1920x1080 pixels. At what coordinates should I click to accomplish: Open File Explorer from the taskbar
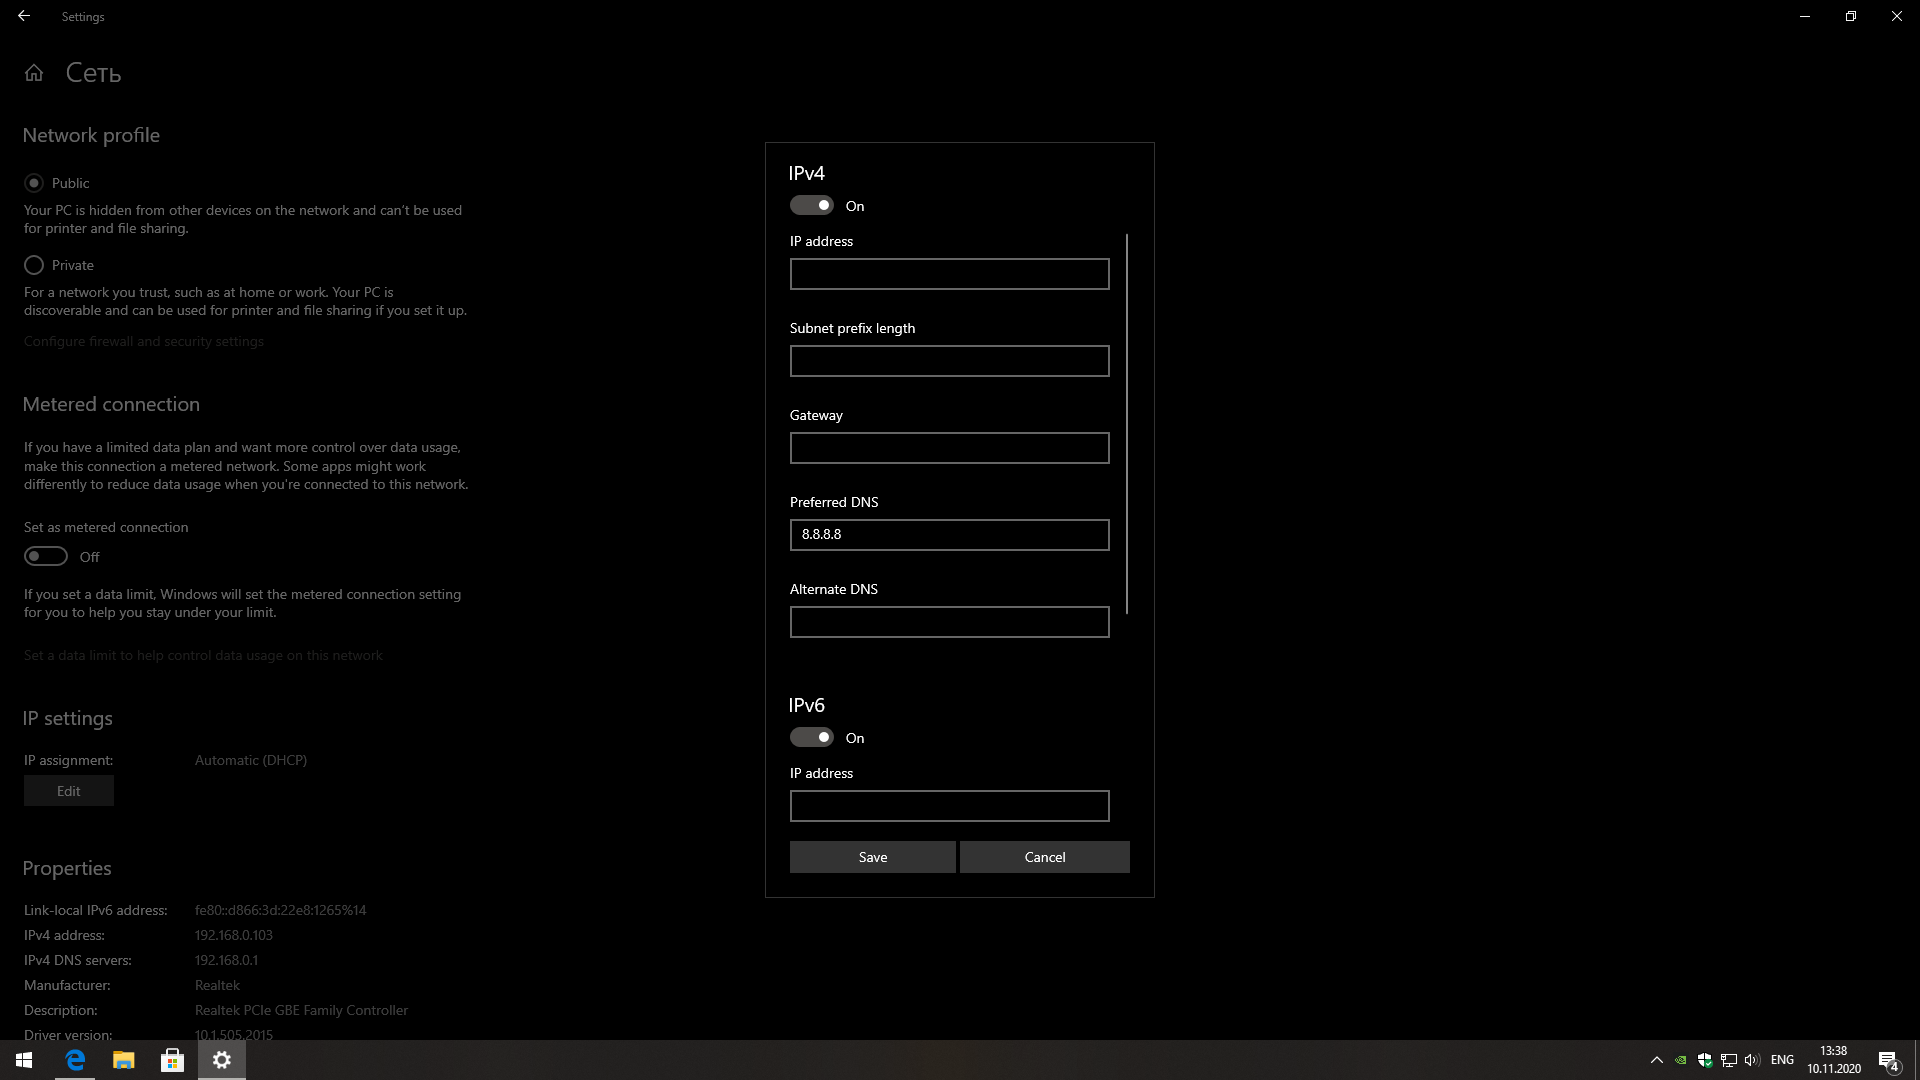[124, 1060]
